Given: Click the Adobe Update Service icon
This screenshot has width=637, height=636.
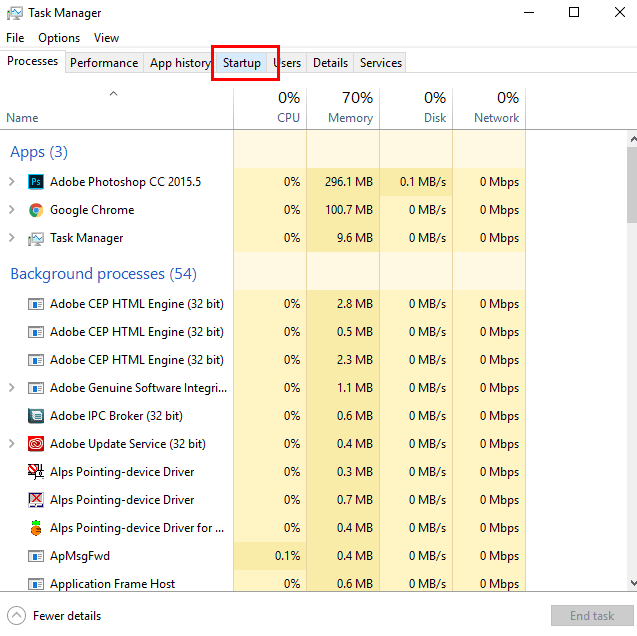Looking at the screenshot, I should (36, 444).
